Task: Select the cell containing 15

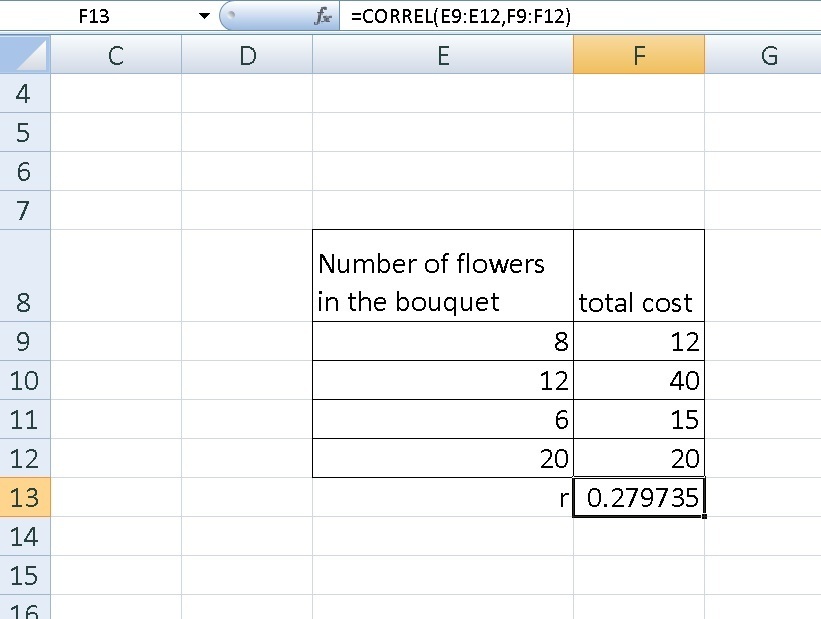Action: tap(639, 419)
